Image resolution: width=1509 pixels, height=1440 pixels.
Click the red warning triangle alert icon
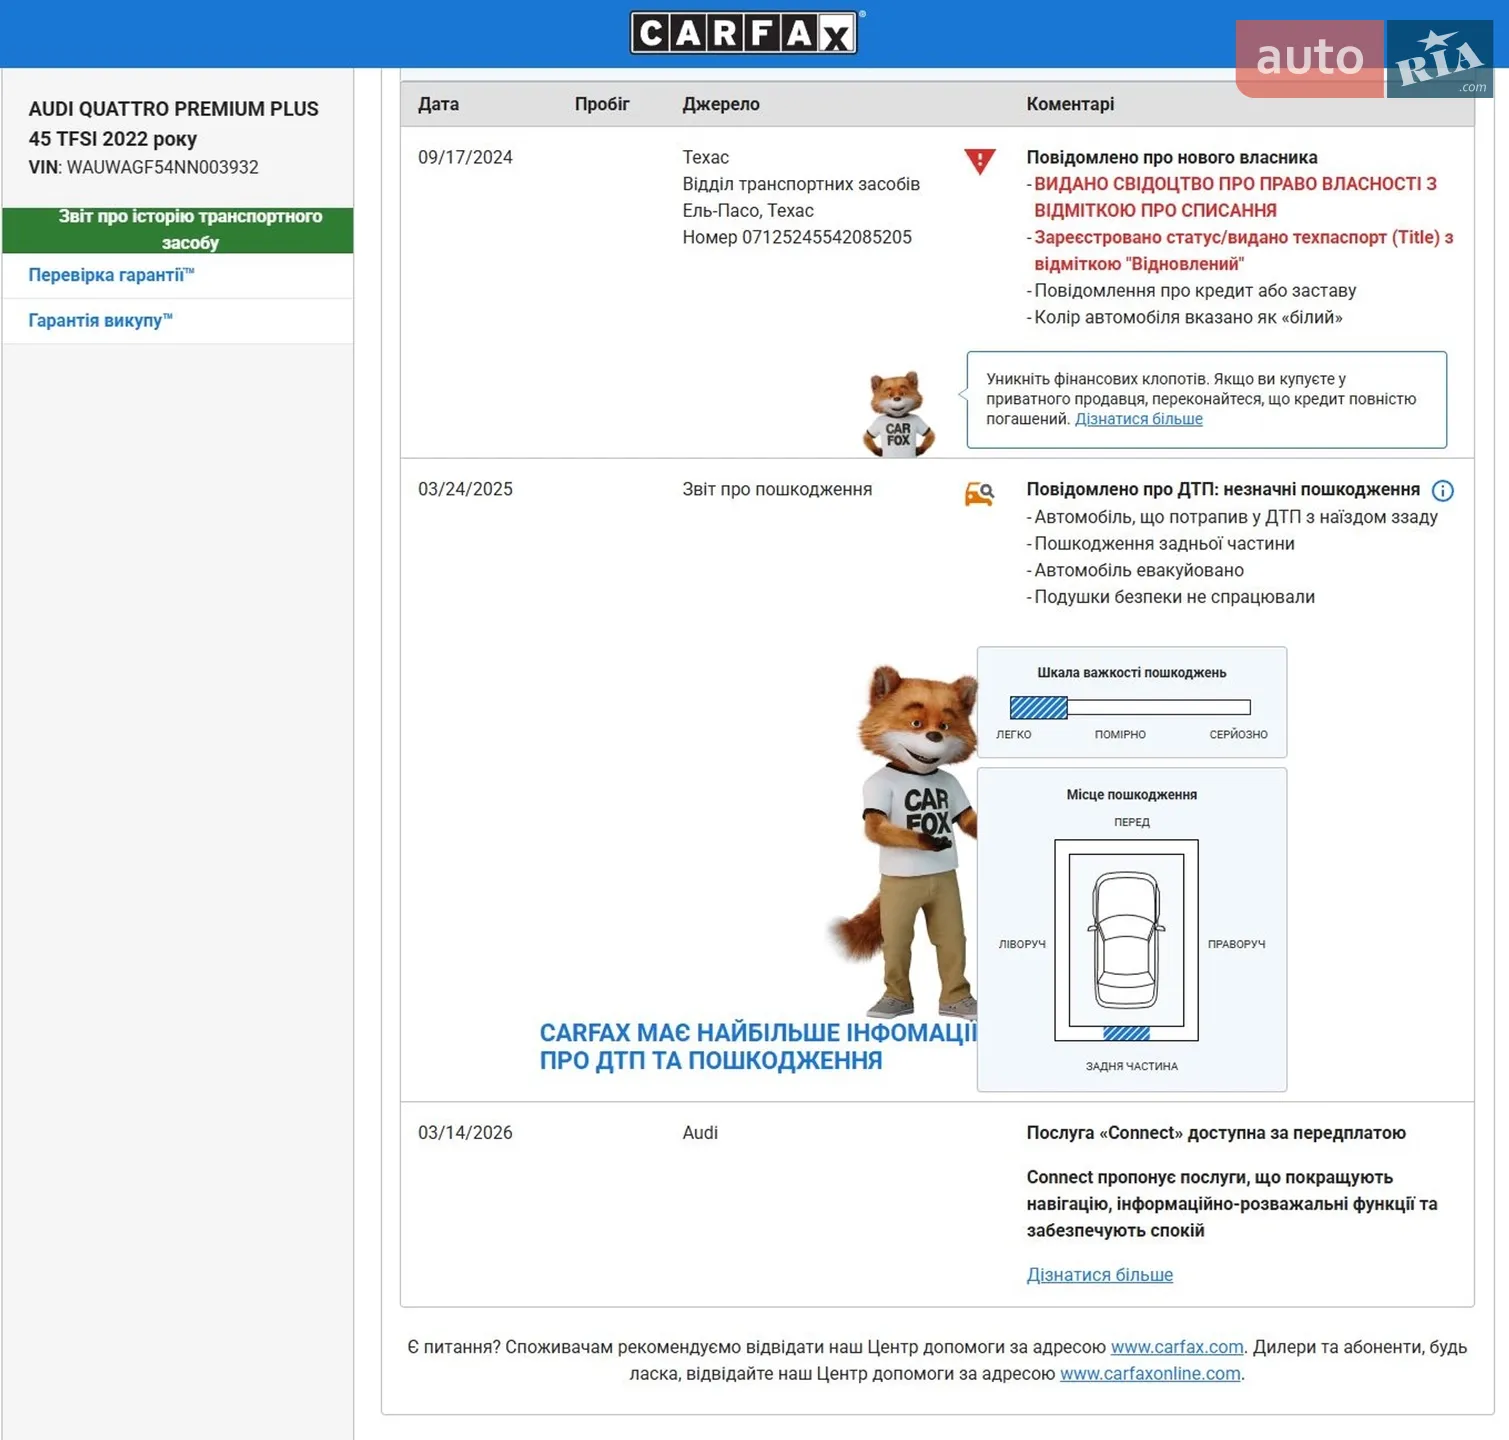pyautogui.click(x=980, y=161)
